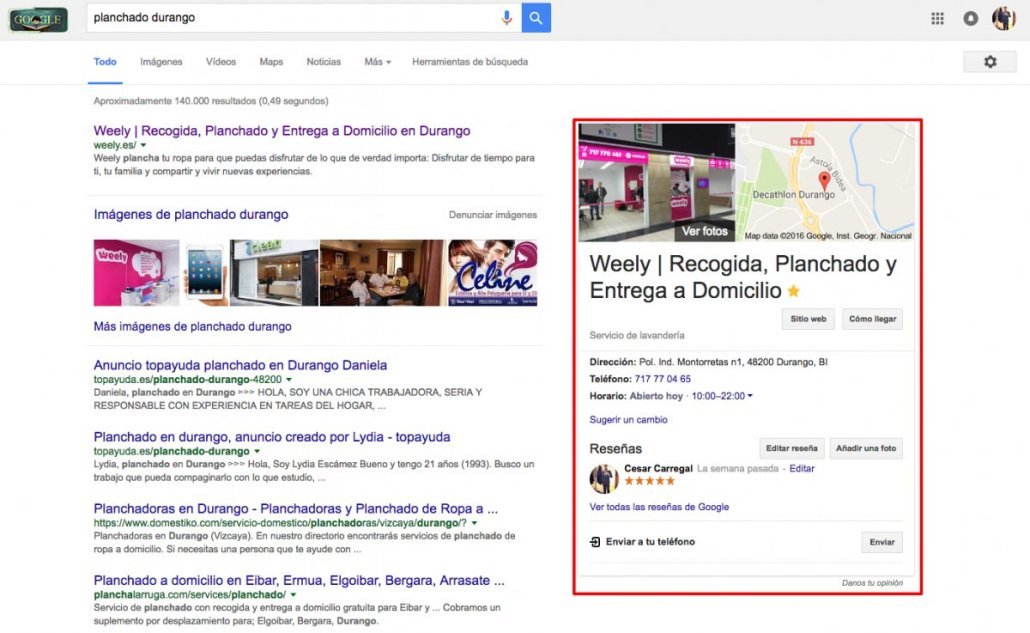1030x633 pixels.
Task: Call phone number 717 77 04 65
Action: click(x=662, y=379)
